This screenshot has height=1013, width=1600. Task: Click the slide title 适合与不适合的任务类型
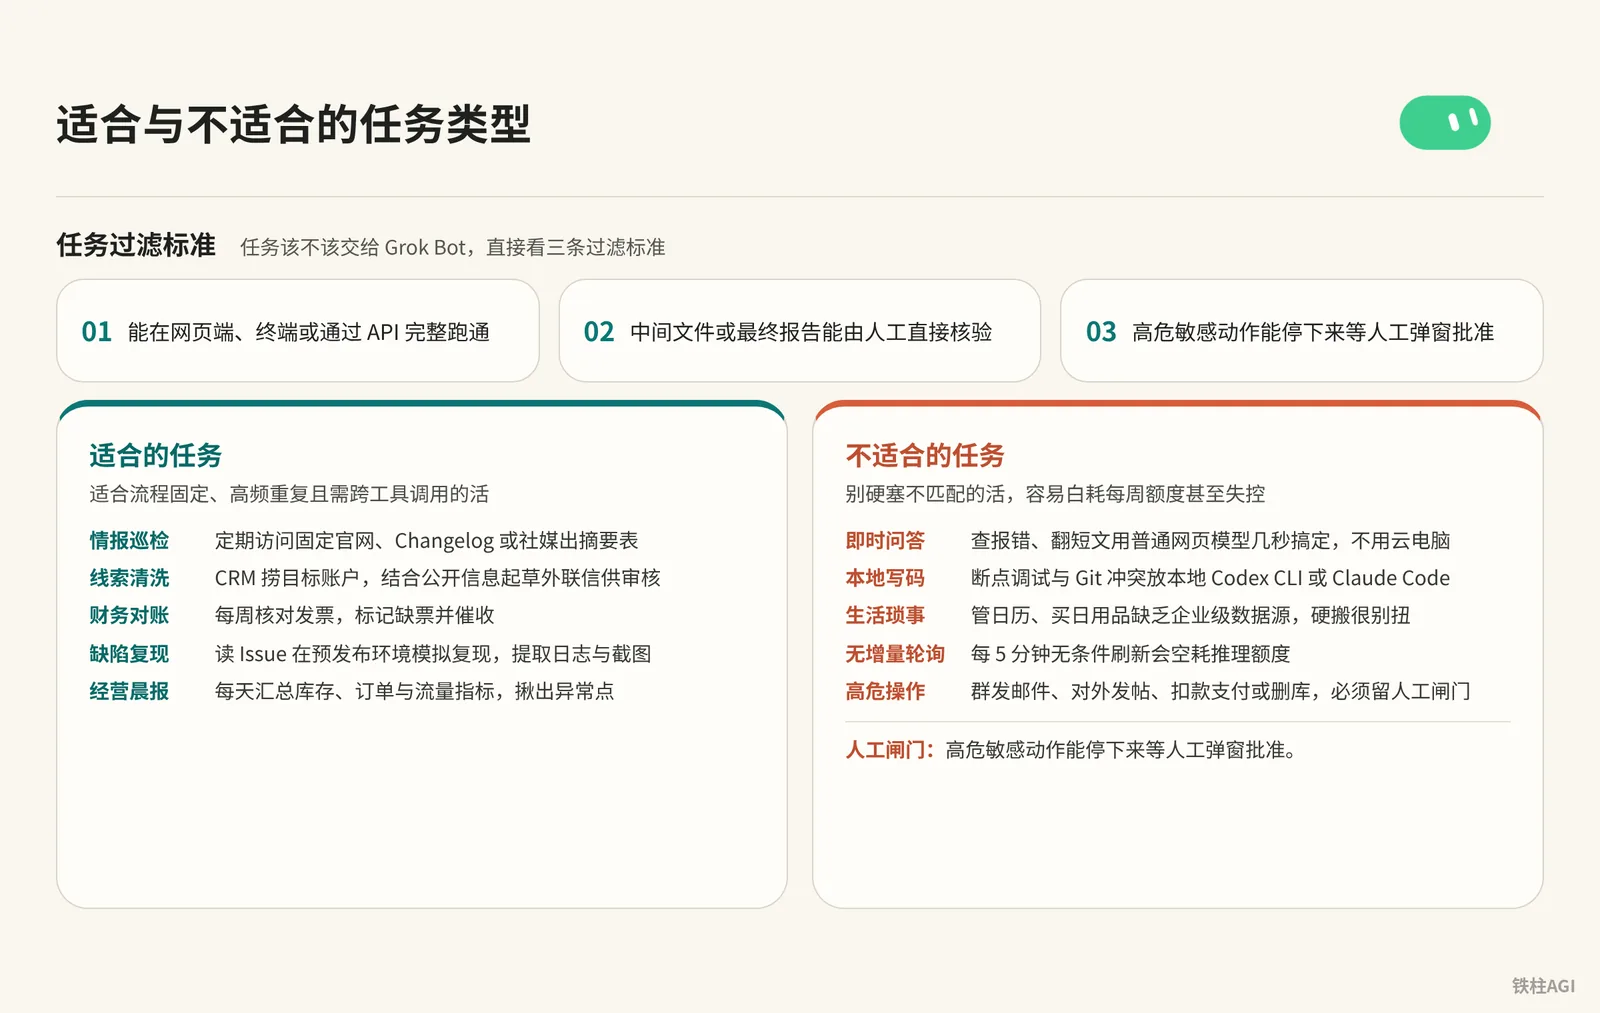[x=294, y=125]
